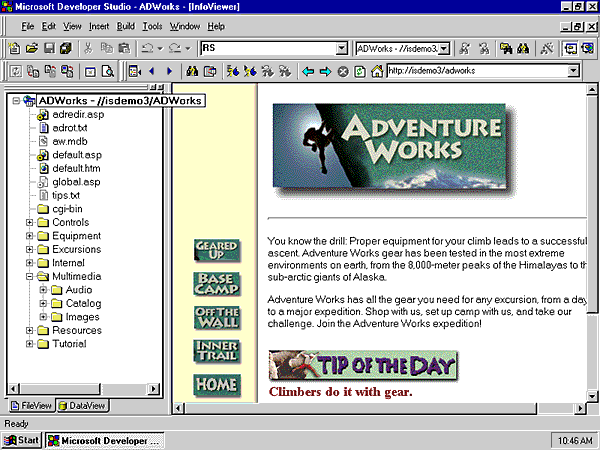Click the Windows Start button
This screenshot has height=450, width=600.
[x=23, y=440]
